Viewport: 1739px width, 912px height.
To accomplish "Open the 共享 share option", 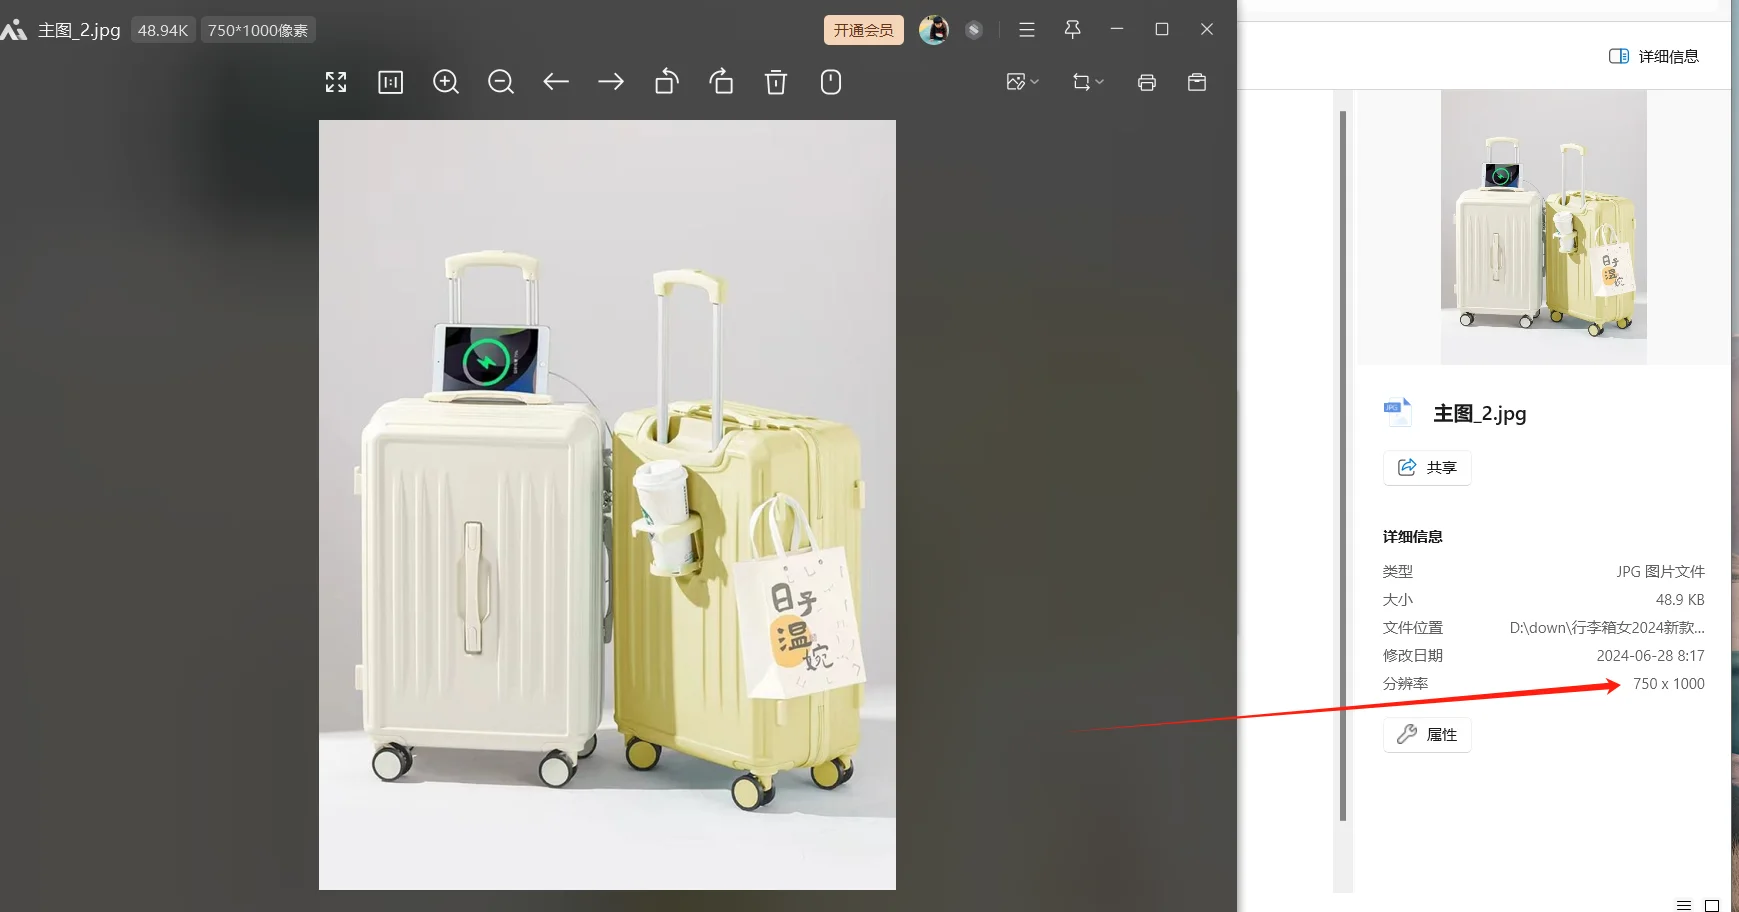I will pos(1426,467).
